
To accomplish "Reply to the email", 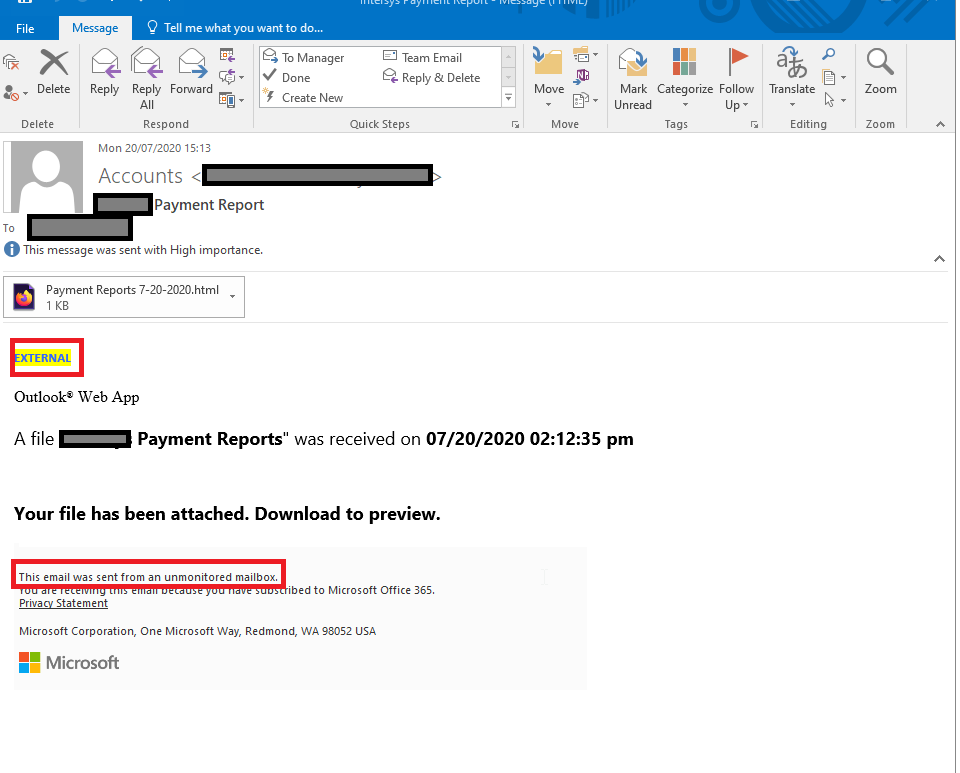I will coord(105,72).
